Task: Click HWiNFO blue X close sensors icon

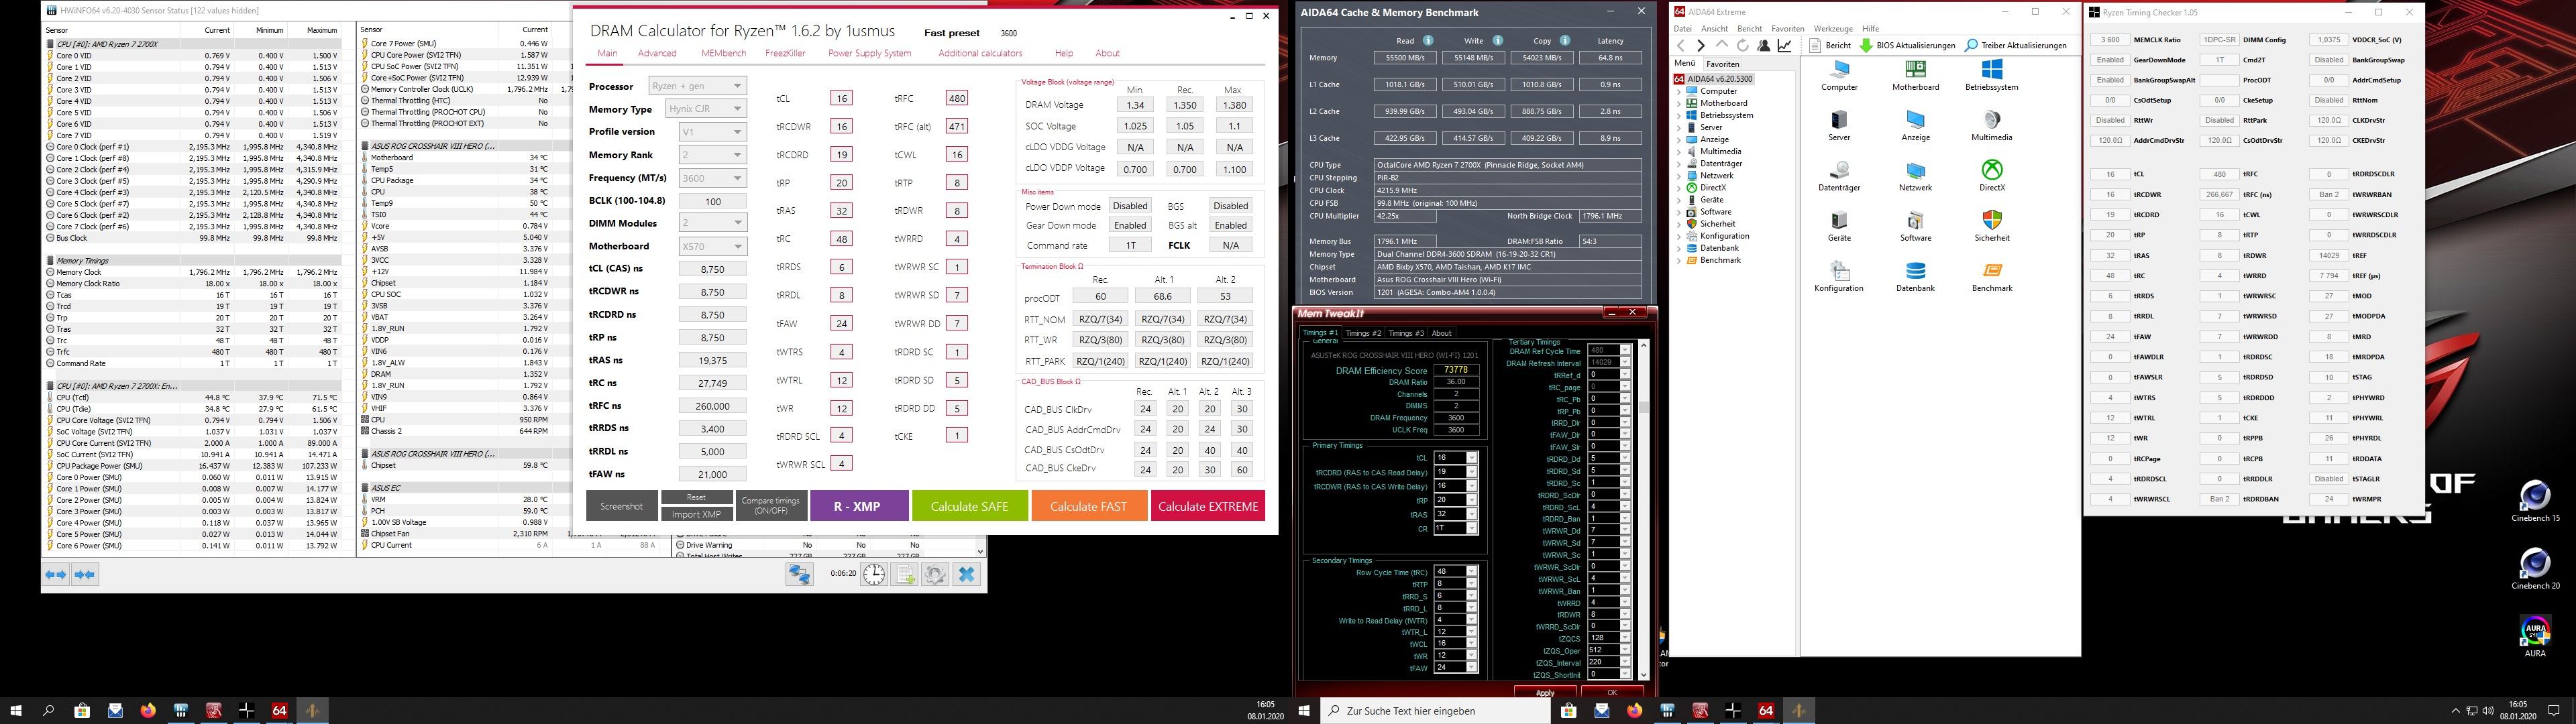Action: (x=966, y=574)
